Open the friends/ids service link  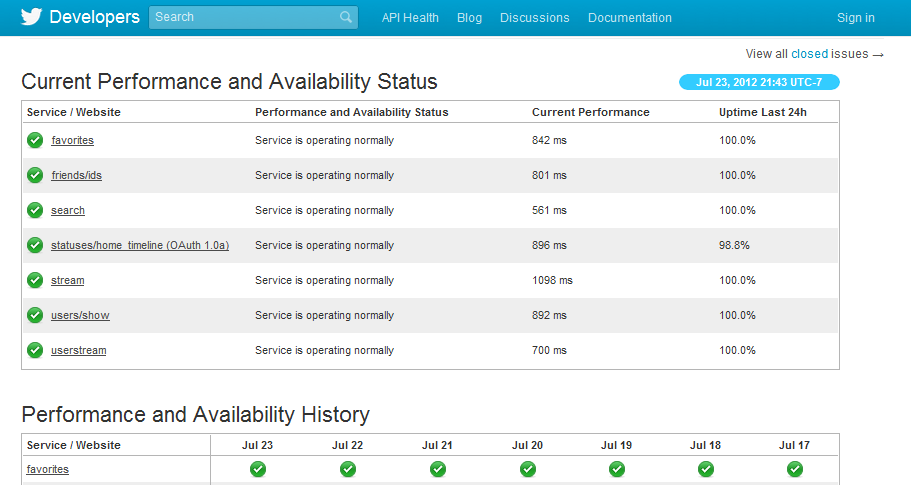pos(77,175)
